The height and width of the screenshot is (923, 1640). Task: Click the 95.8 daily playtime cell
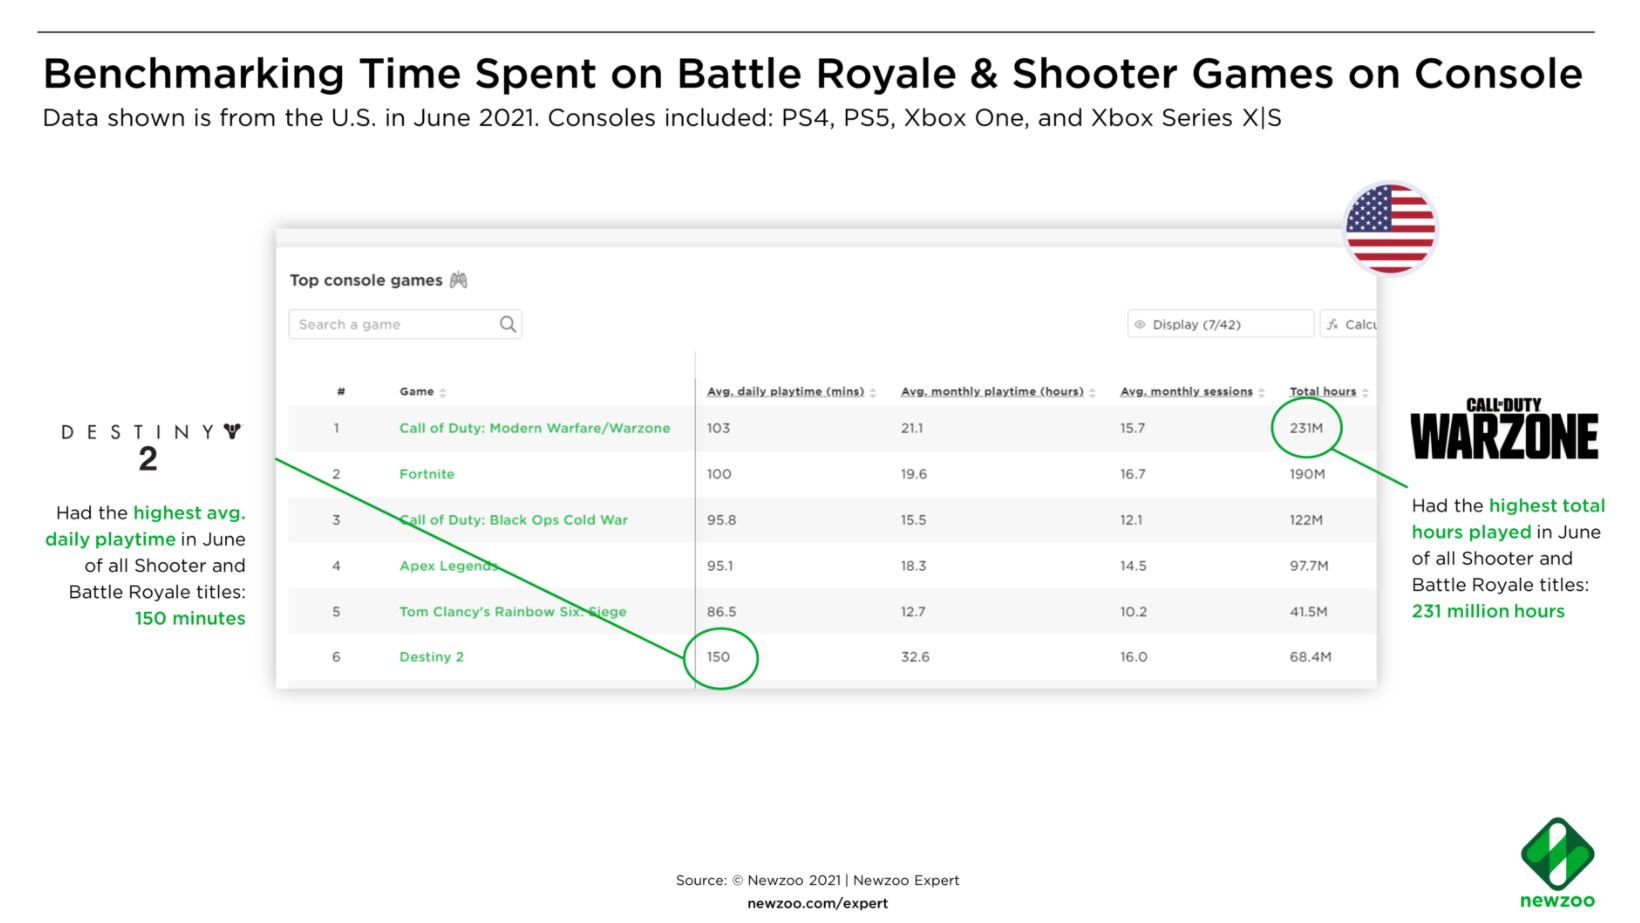click(721, 520)
